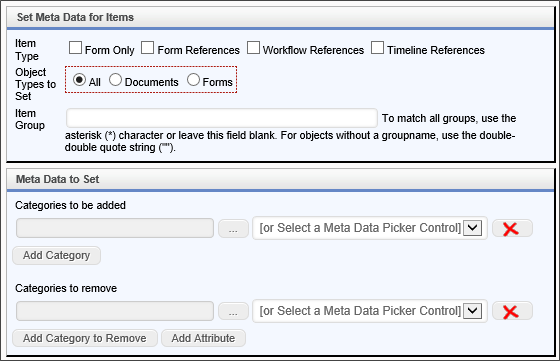Open ellipsis browse button for categories to be added
The image size is (560, 361).
(233, 229)
